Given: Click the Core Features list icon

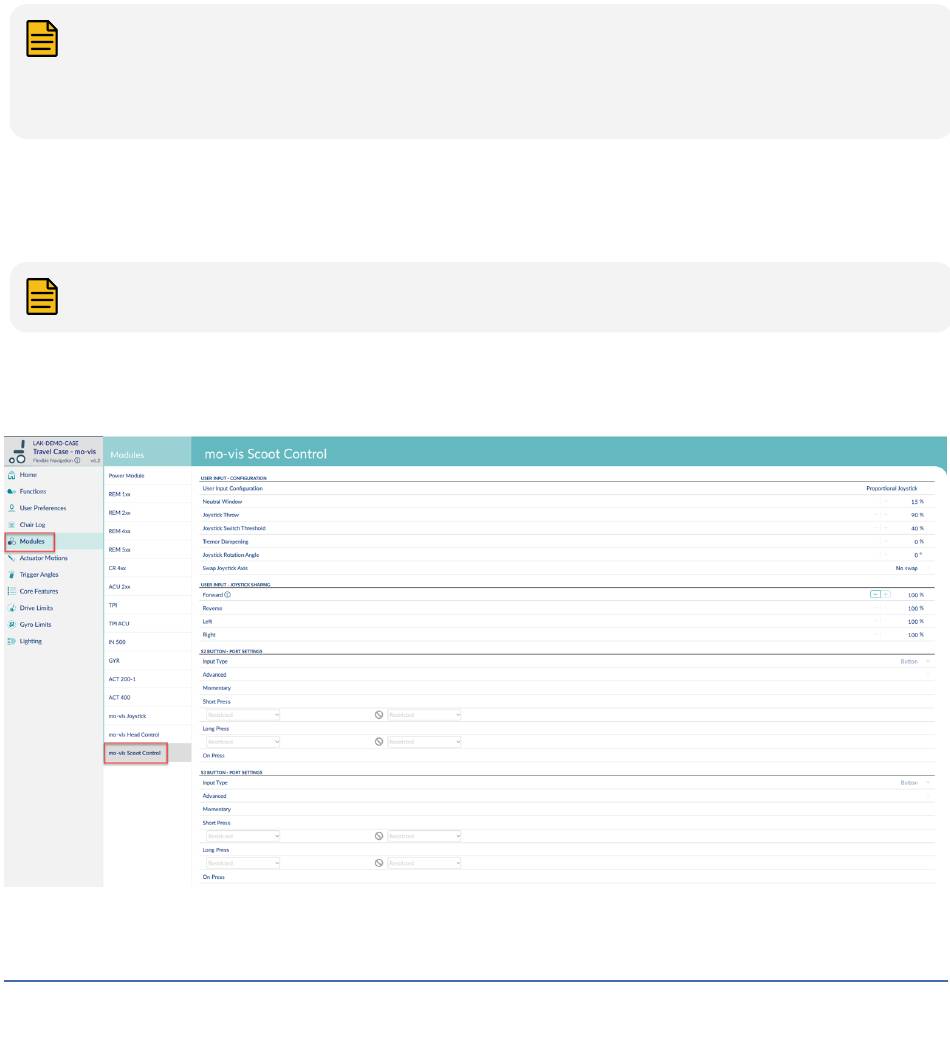Looking at the screenshot, I should (x=11, y=592).
